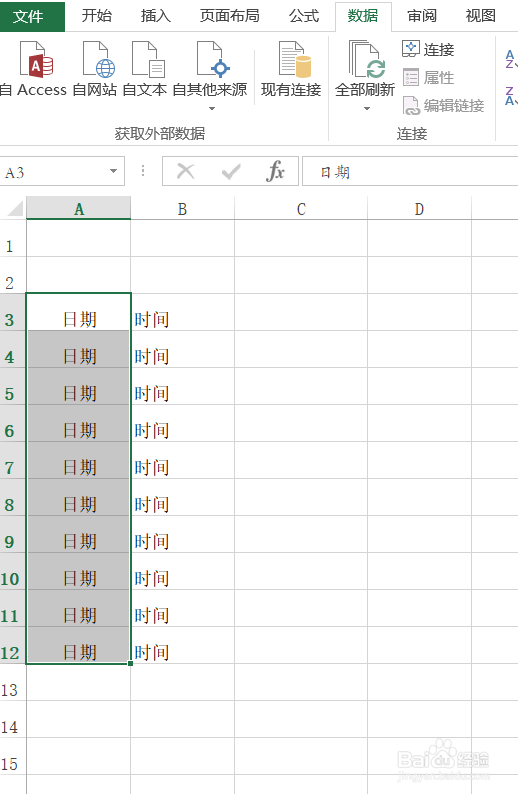Screen dimensions: 518x794
Task: Select the 数据 (Data) tab
Action: [x=363, y=16]
